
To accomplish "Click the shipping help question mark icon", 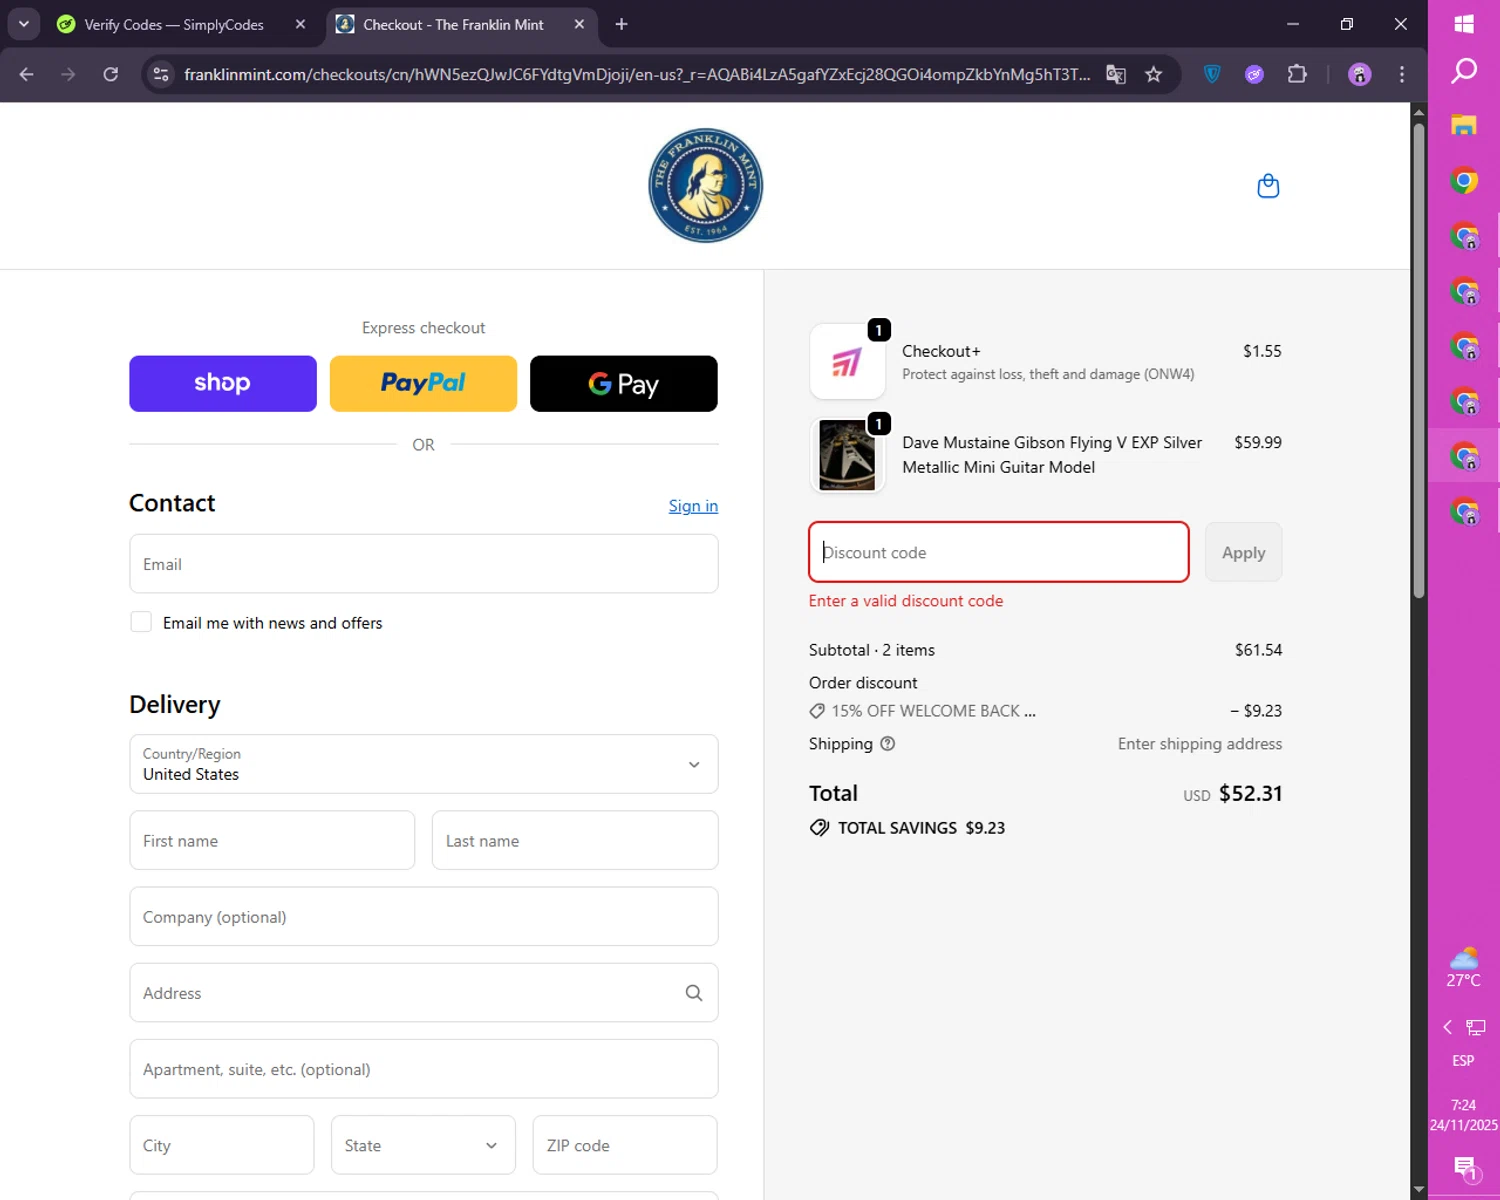I will click(887, 743).
